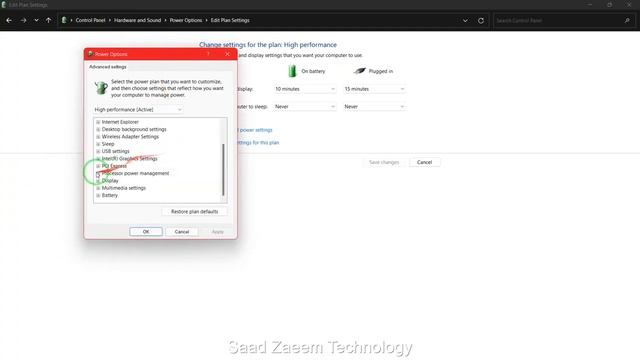Click the Power Options title bar icon

90,54
